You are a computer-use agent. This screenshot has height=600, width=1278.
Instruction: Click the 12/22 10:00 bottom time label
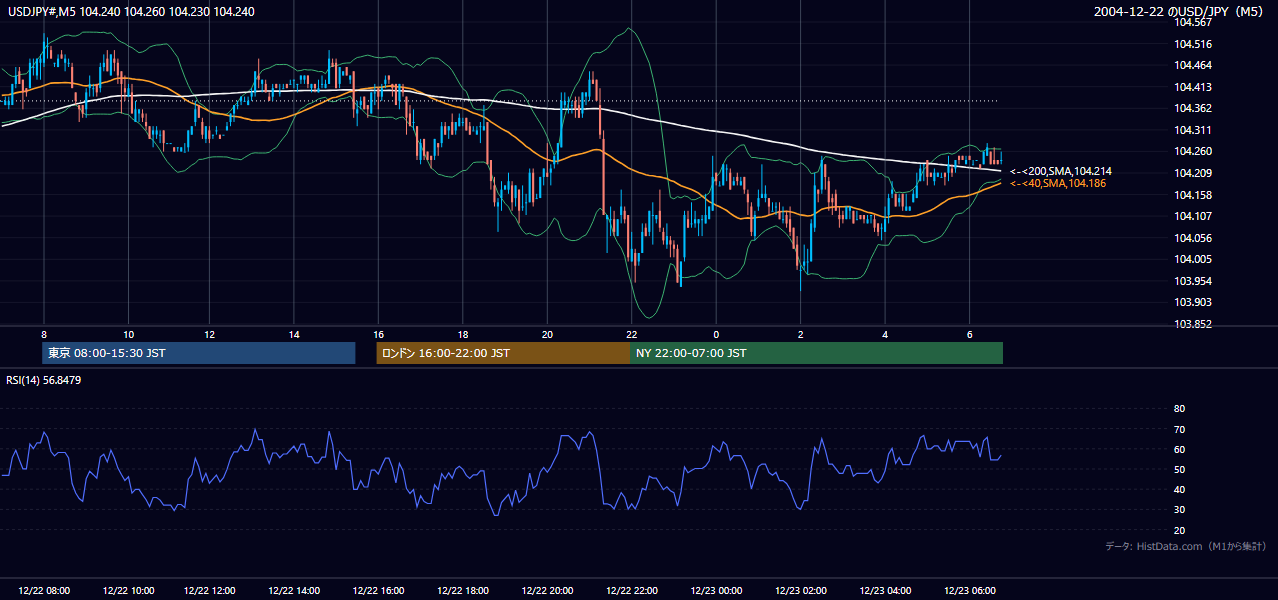pos(128,590)
